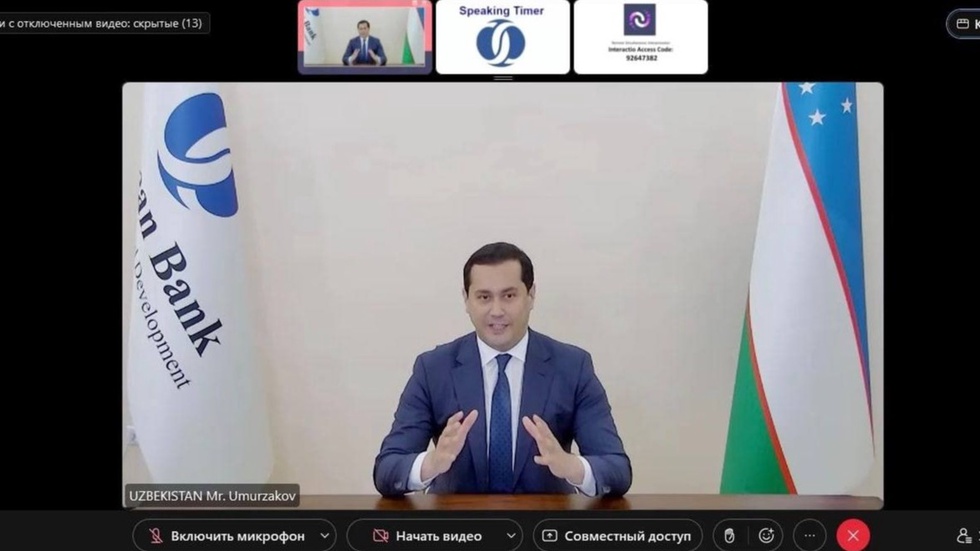Click the crossed-out camera icon
980x551 pixels.
click(380, 536)
